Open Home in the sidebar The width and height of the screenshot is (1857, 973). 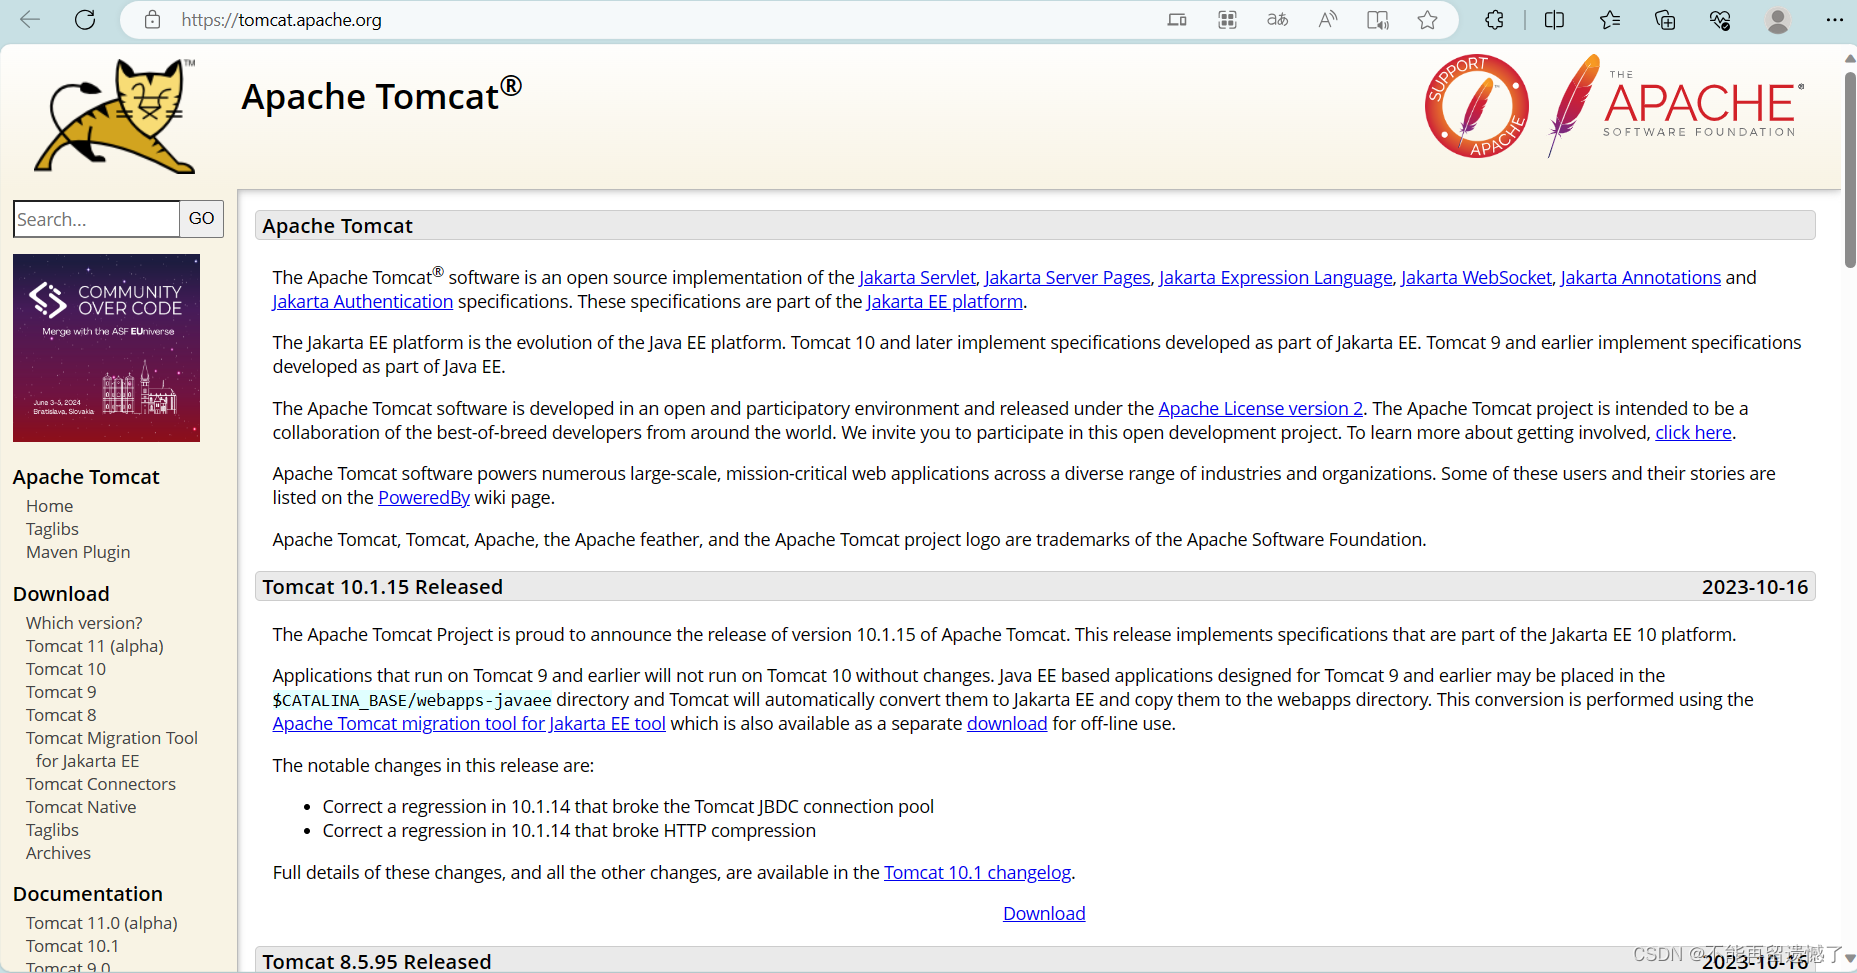49,506
